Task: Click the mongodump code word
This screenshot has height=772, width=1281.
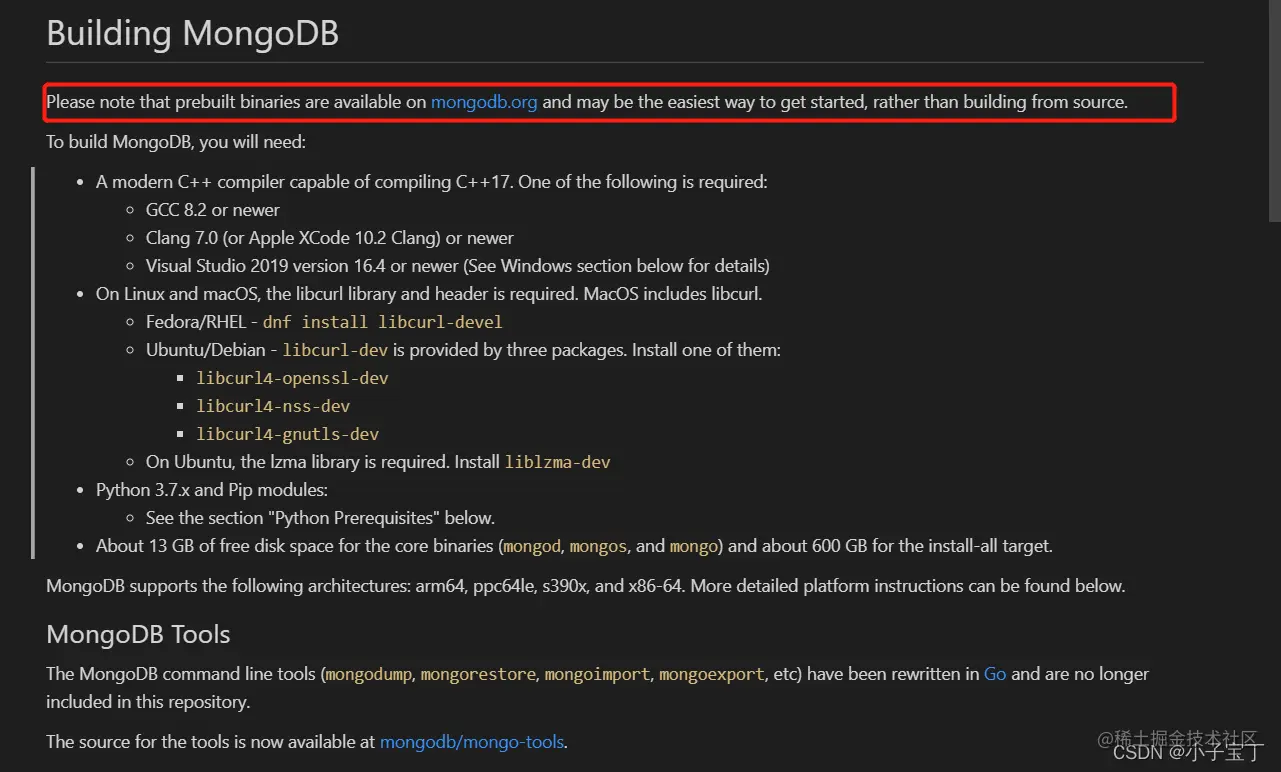Action: click(x=369, y=674)
